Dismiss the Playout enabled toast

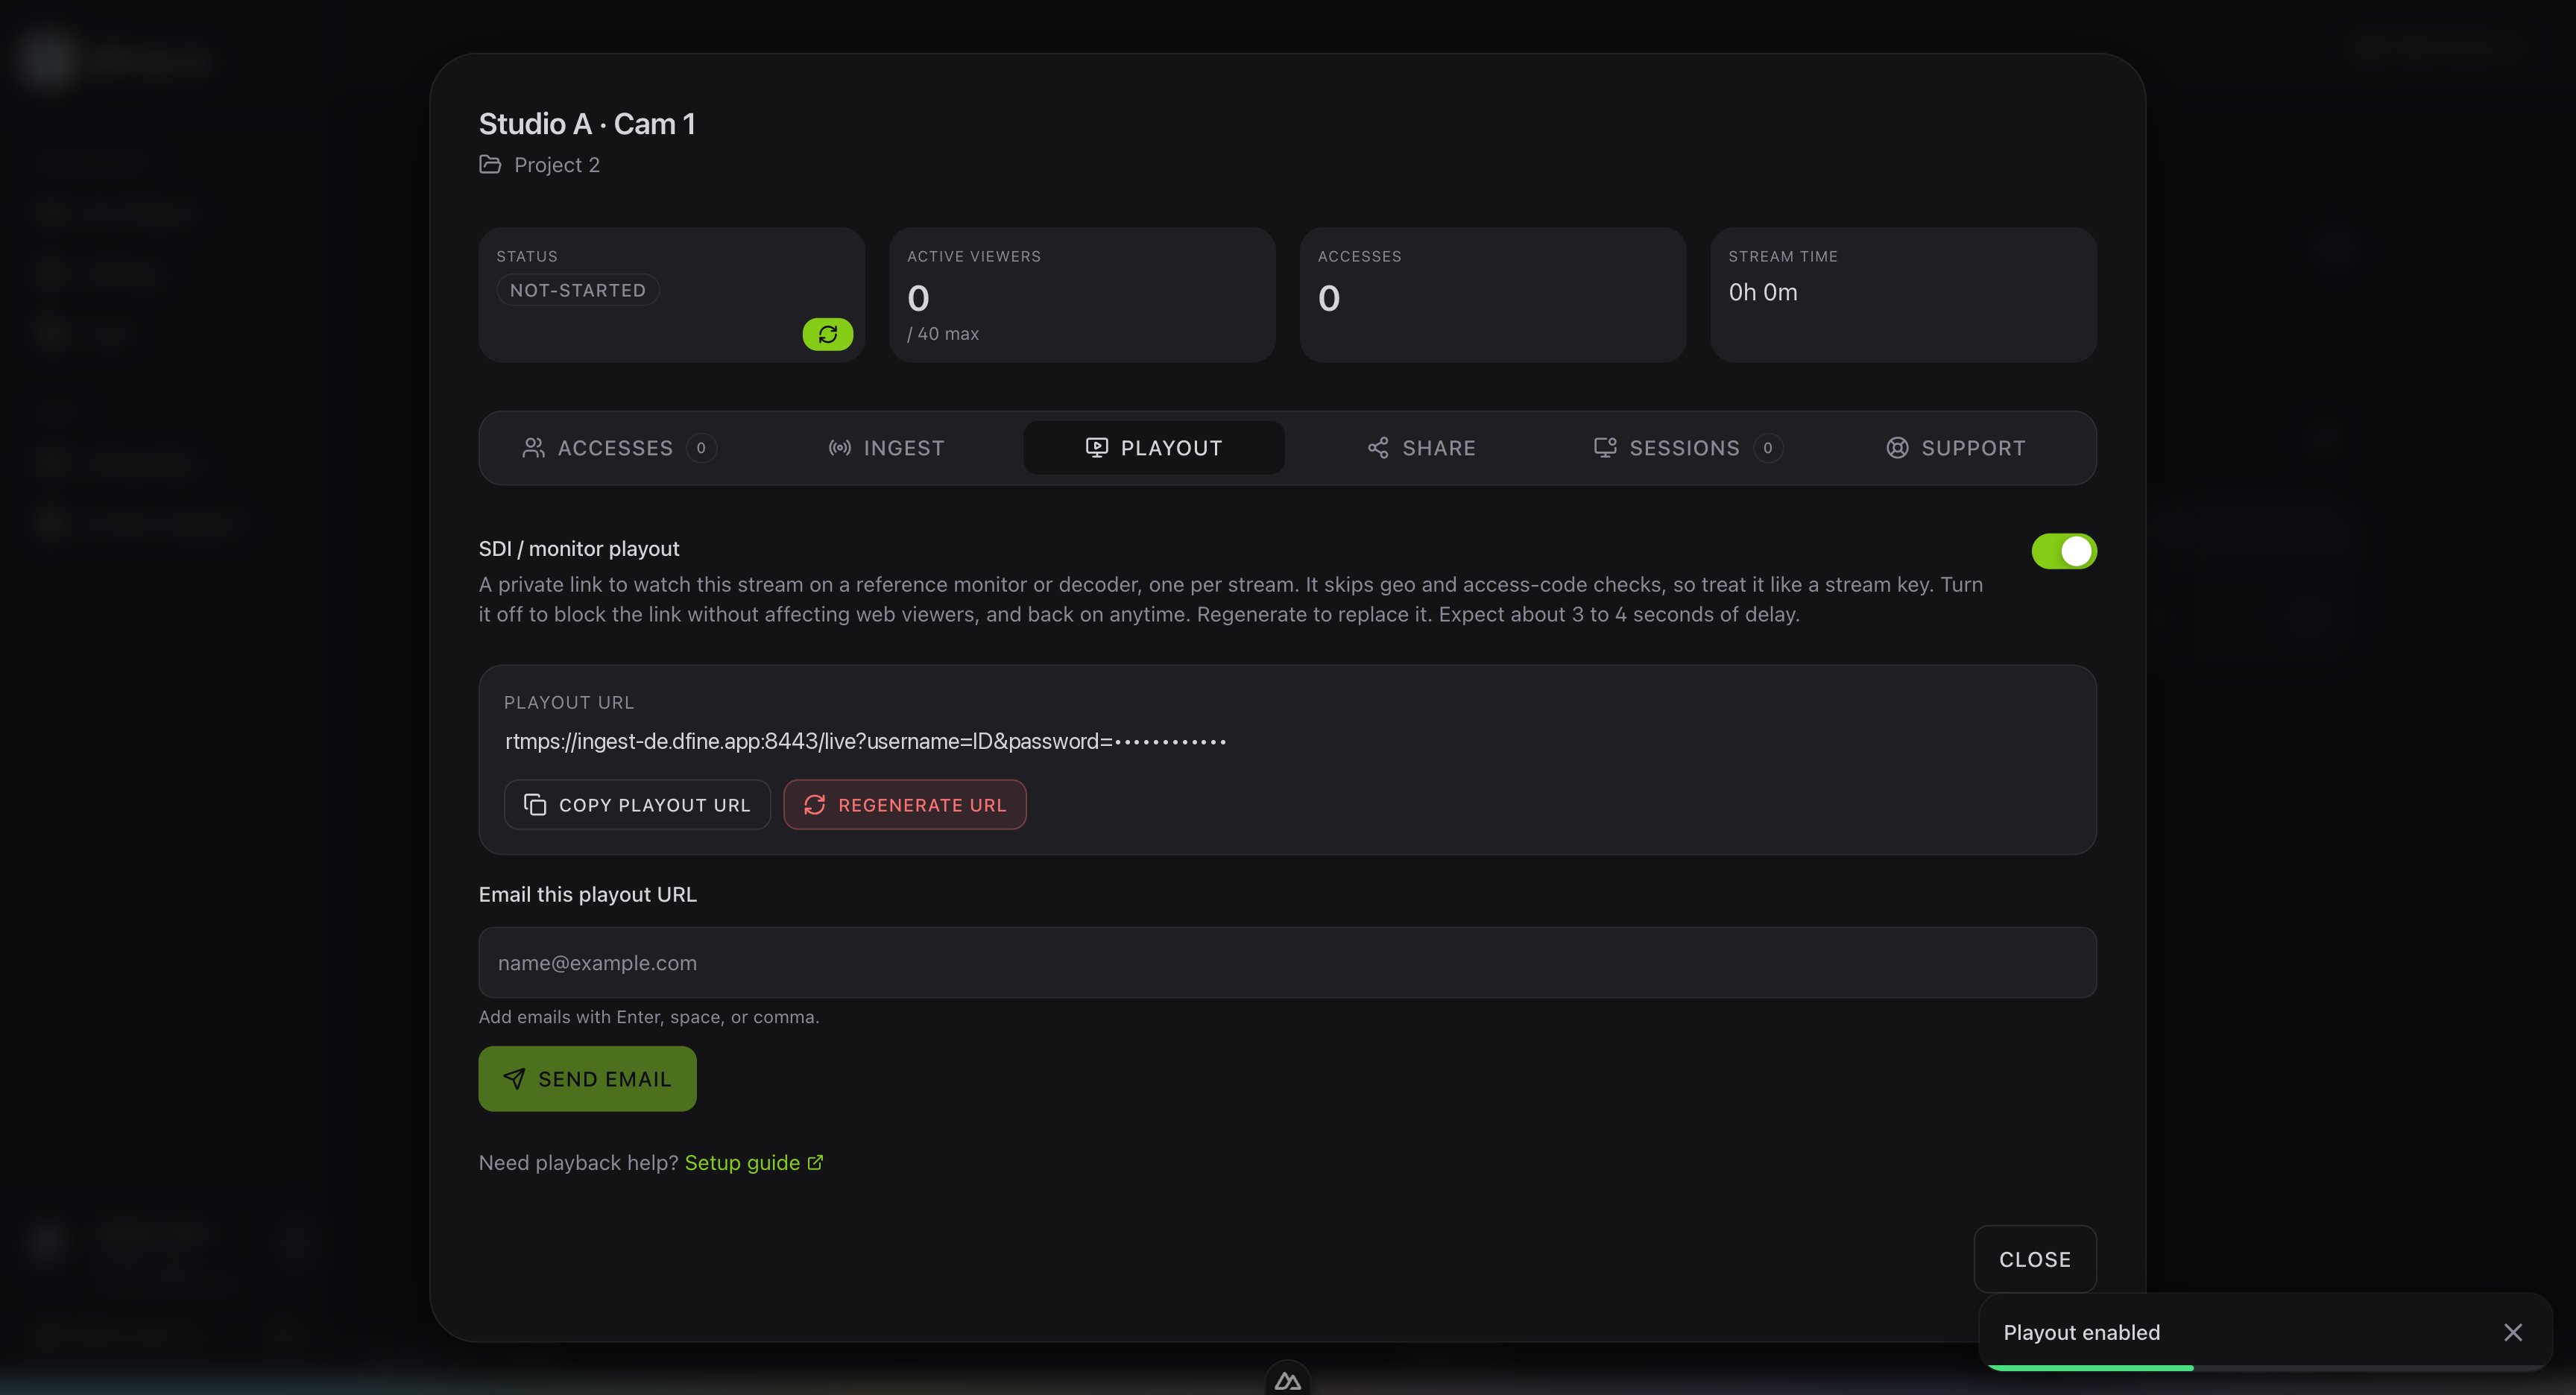pos(2512,1332)
